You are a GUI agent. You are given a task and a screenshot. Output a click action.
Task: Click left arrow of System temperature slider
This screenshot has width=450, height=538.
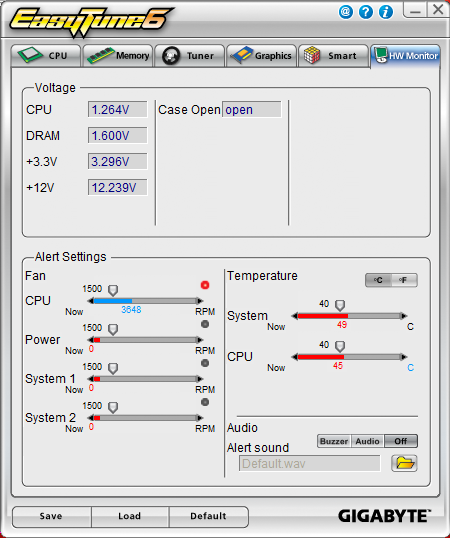click(294, 316)
